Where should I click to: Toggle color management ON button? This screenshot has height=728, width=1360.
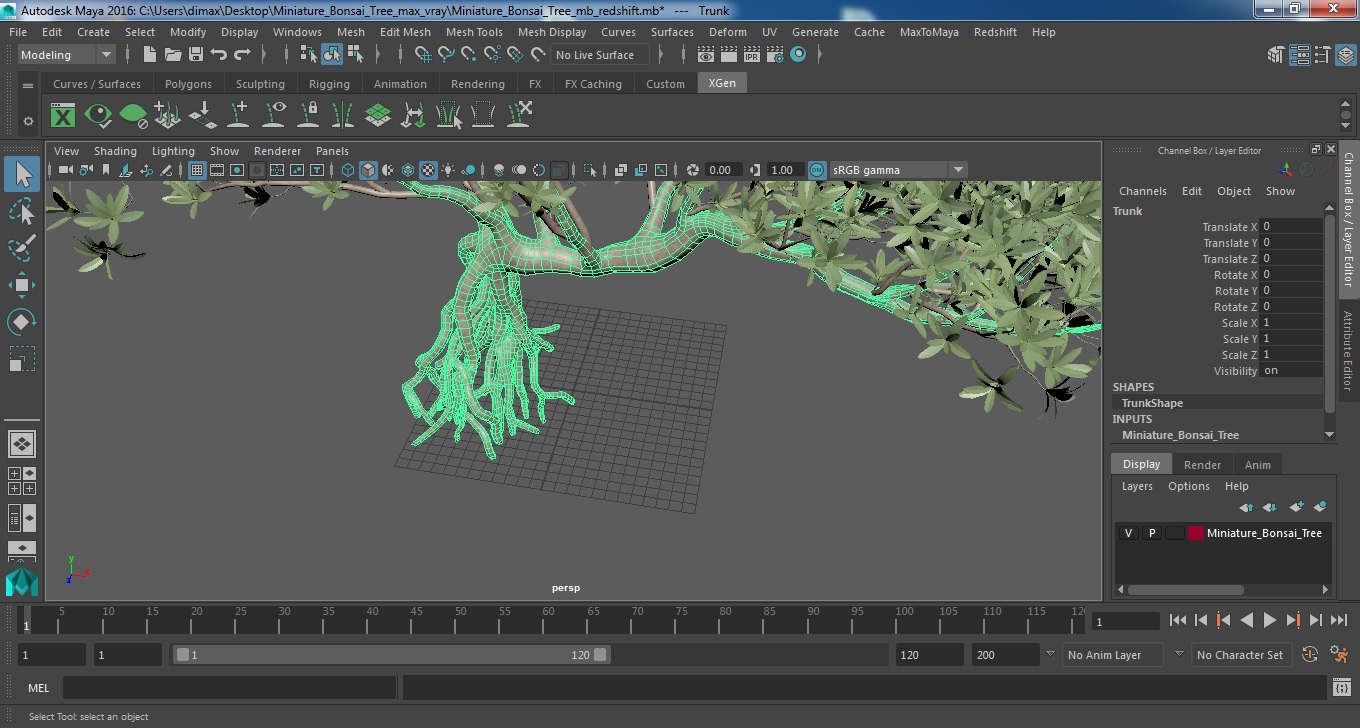pos(817,170)
